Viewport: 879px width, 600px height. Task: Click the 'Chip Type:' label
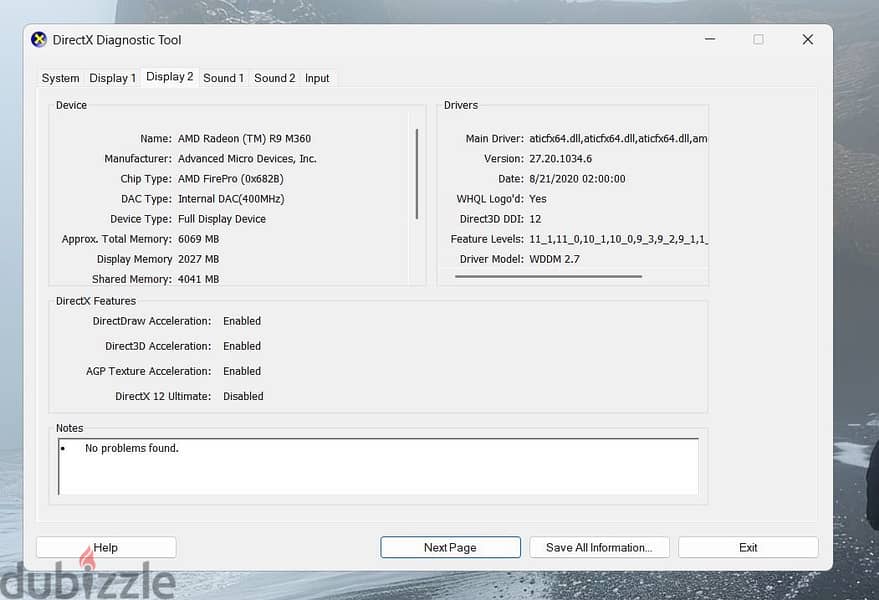[146, 179]
